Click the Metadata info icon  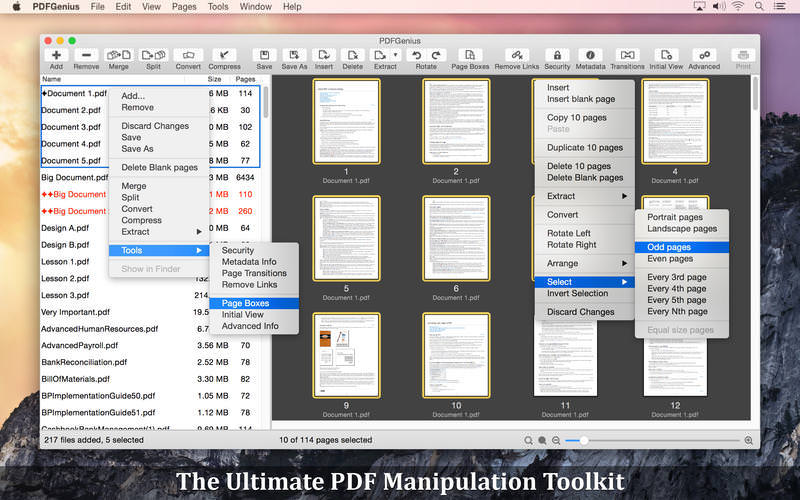pos(590,56)
